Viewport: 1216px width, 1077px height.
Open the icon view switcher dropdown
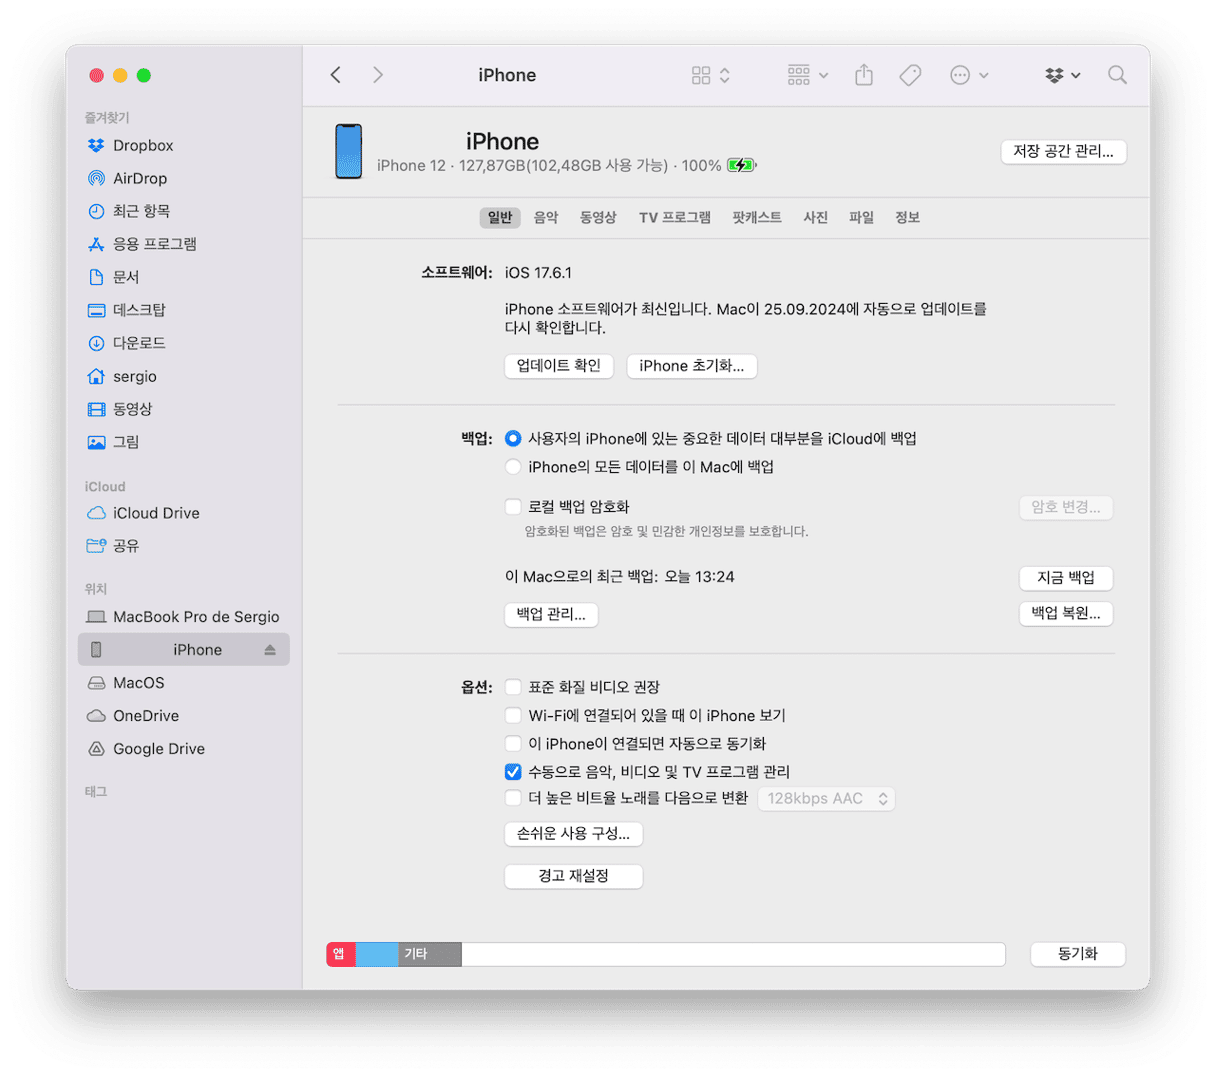pos(711,75)
